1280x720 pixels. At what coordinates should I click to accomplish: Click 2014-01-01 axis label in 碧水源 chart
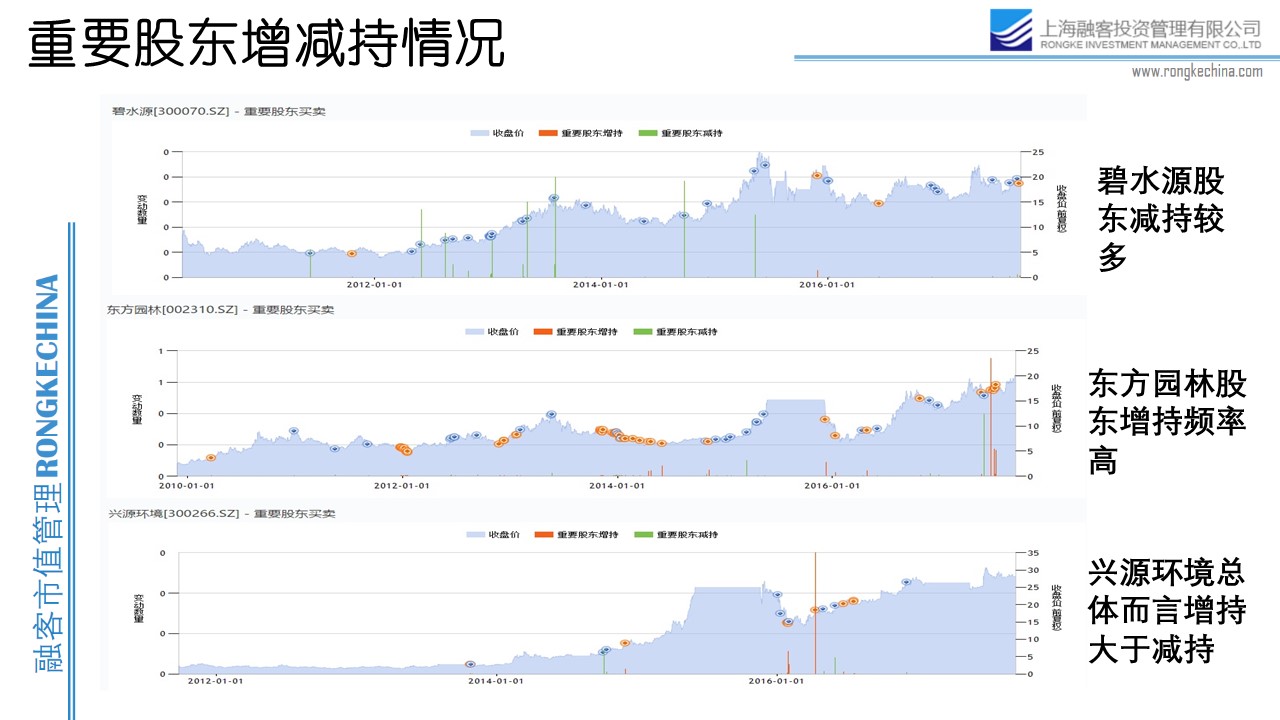tap(601, 284)
